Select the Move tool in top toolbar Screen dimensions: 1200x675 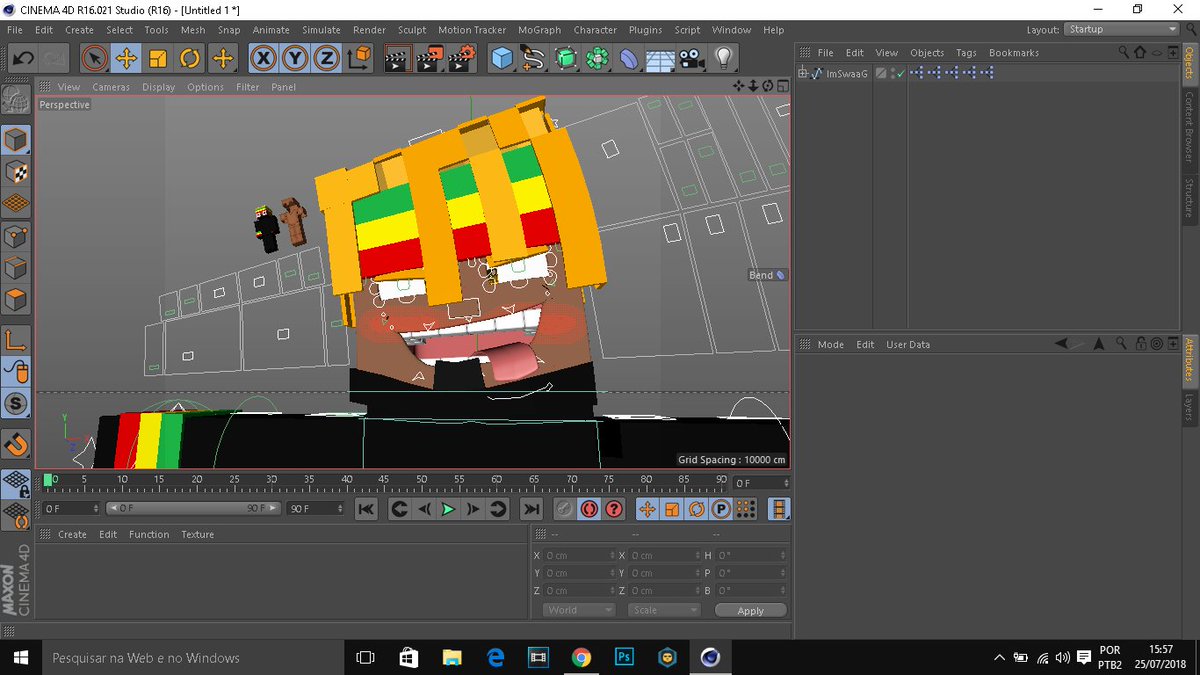click(126, 58)
